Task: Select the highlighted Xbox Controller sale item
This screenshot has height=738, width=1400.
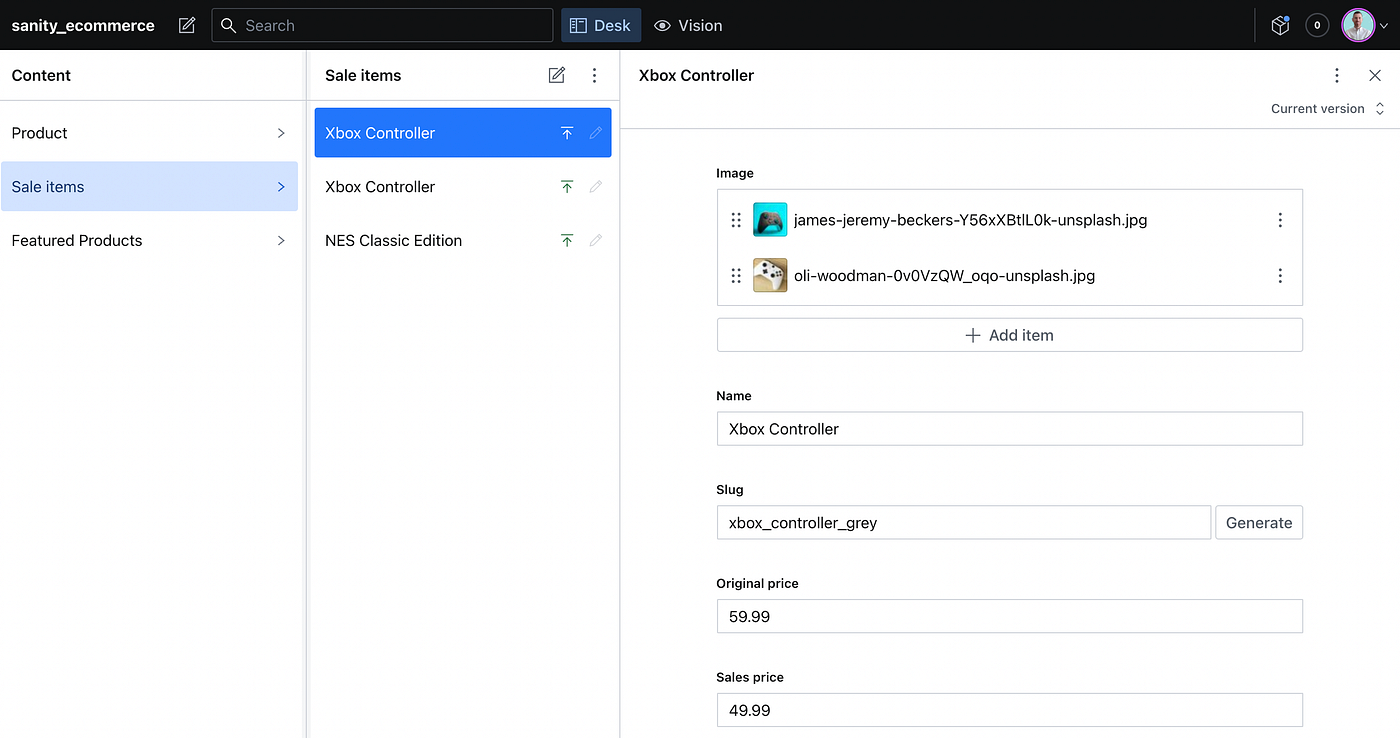Action: (x=463, y=133)
